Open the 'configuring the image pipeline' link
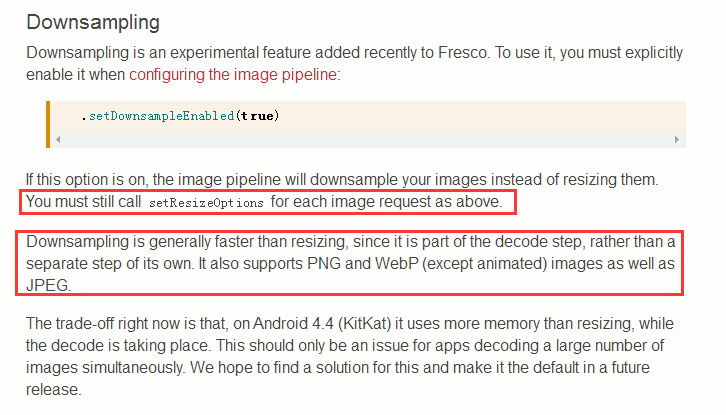The height and width of the screenshot is (415, 726). 233,75
